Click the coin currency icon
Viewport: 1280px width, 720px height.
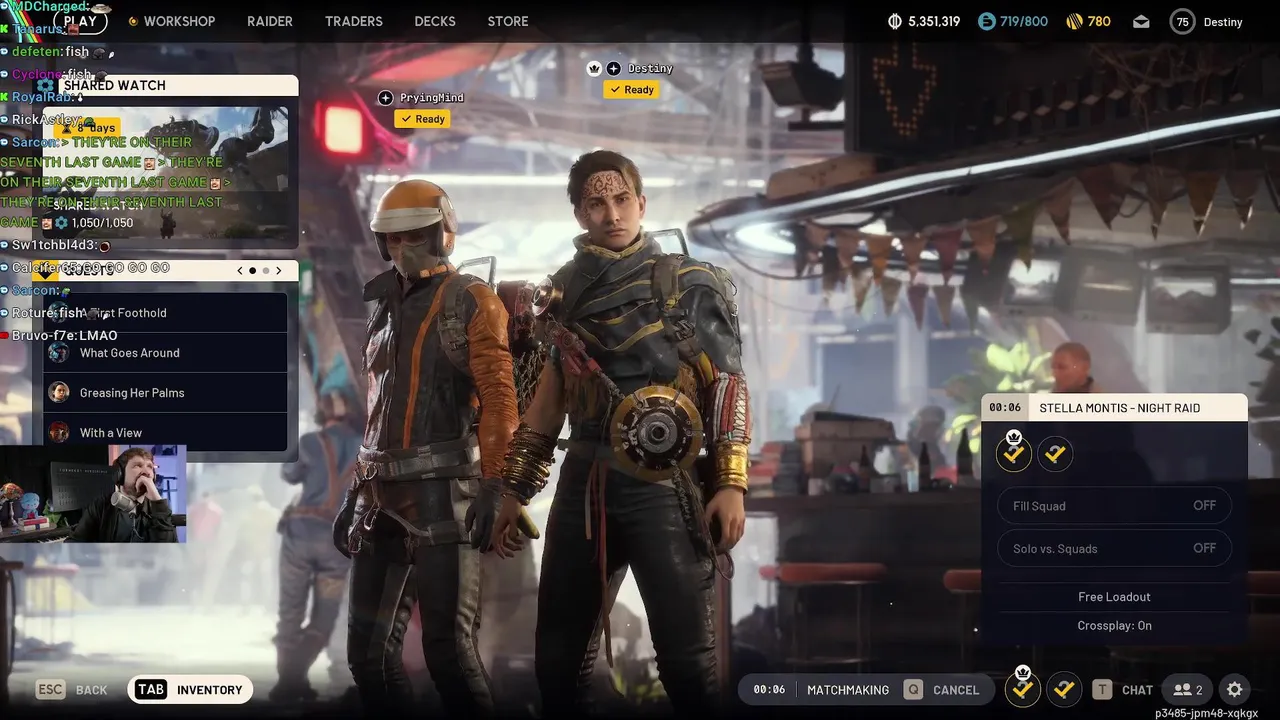[895, 21]
